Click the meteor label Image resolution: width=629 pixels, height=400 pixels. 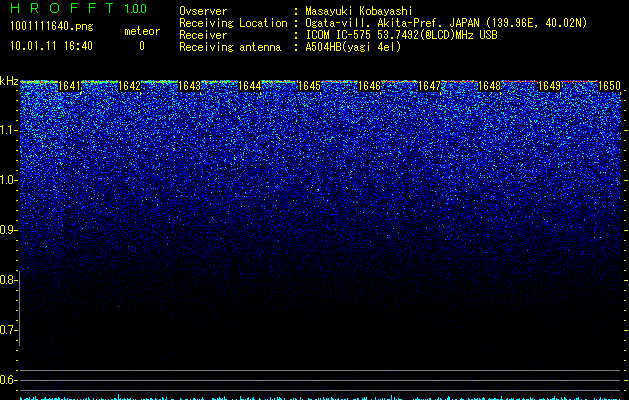click(x=142, y=31)
